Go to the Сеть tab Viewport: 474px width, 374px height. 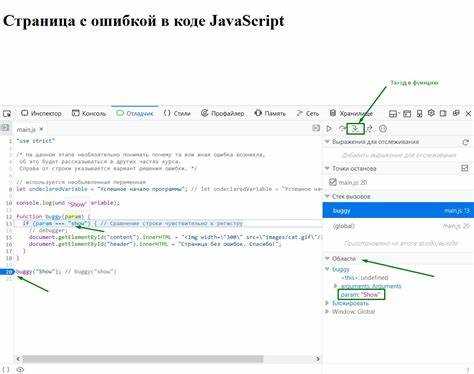pyautogui.click(x=308, y=114)
